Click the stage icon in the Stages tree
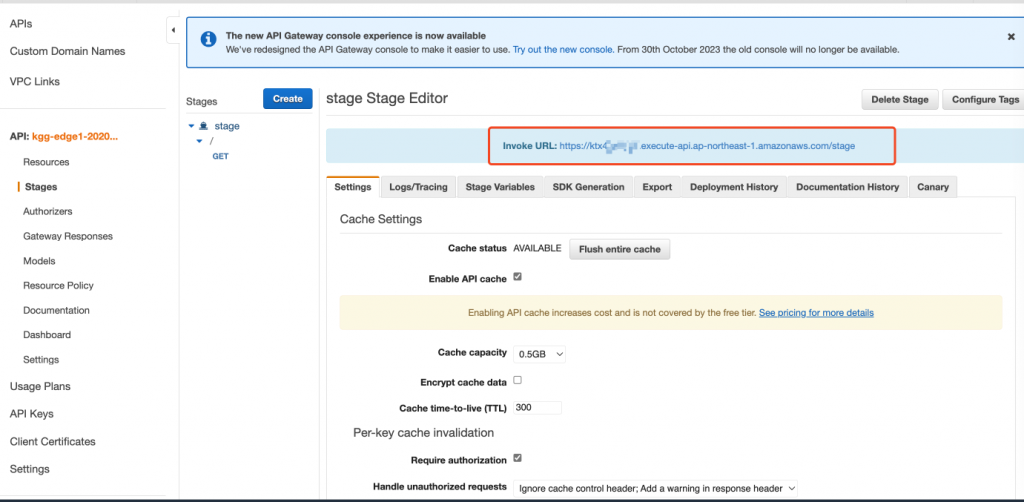The image size is (1024, 502). click(x=204, y=126)
